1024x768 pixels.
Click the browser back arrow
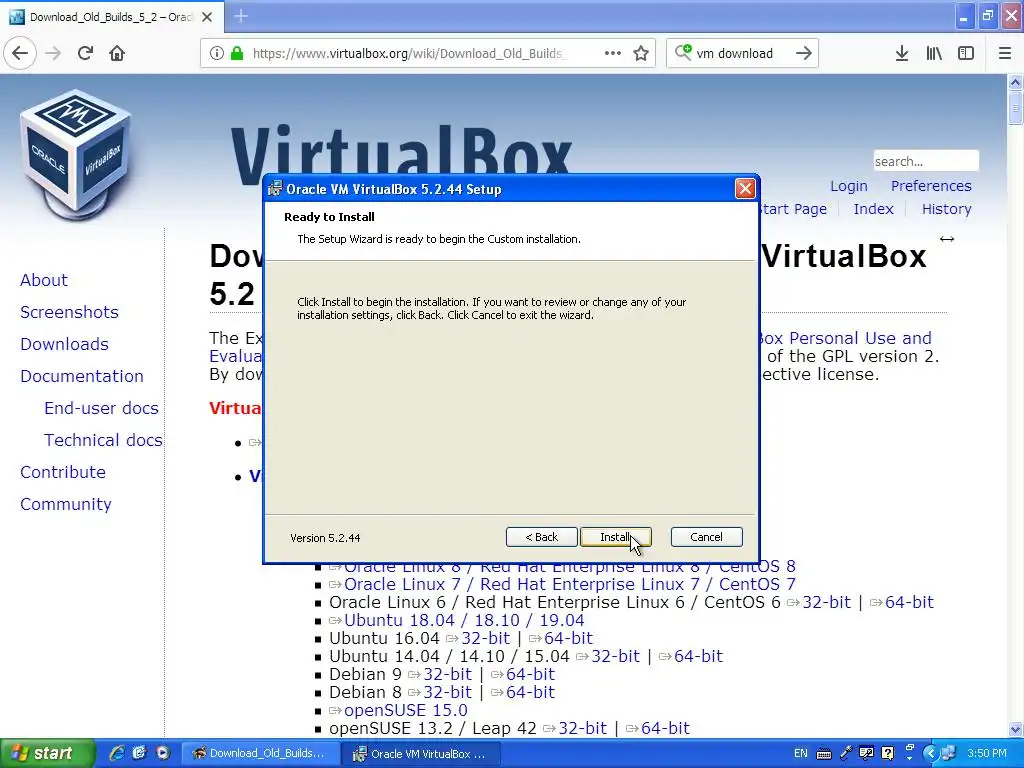point(20,53)
